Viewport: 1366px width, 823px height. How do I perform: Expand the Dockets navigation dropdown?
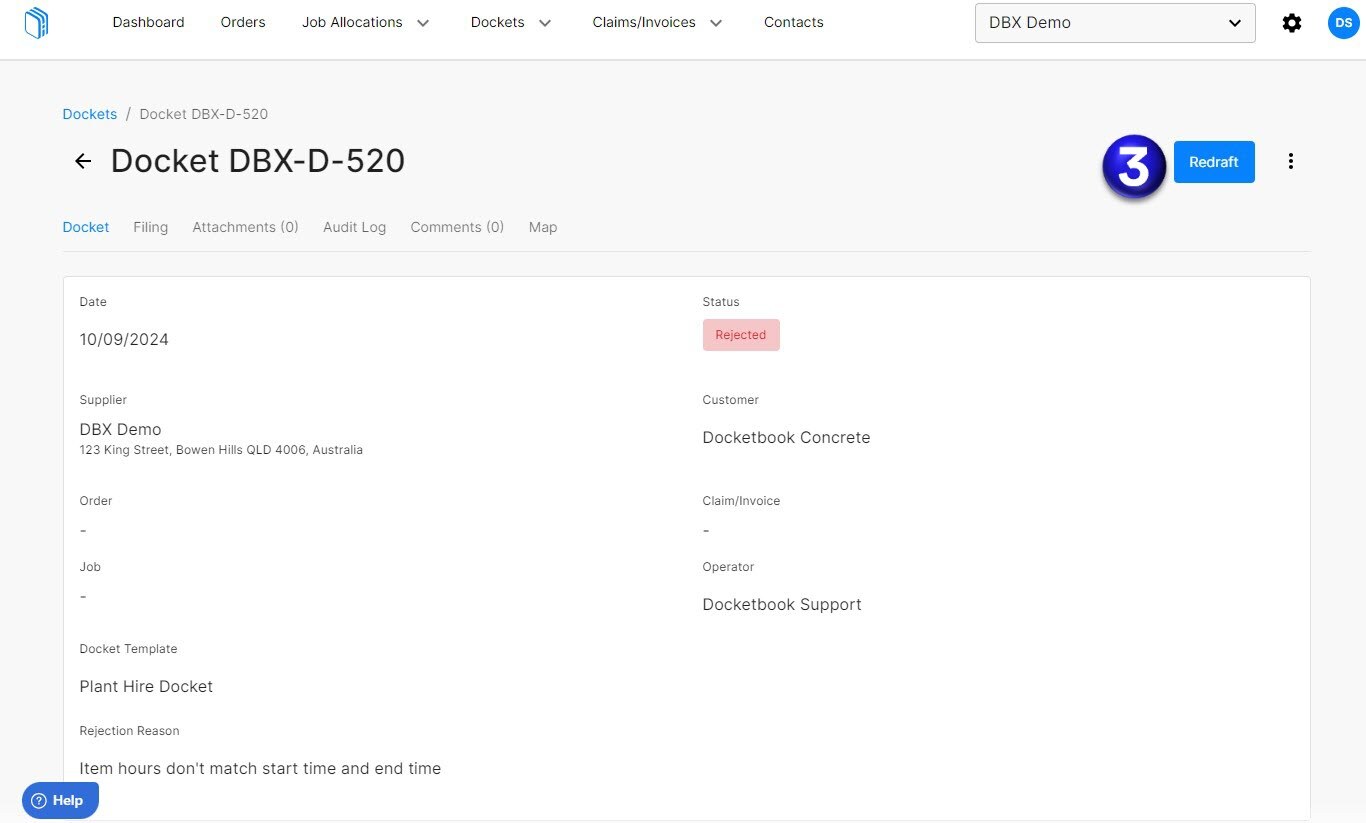[510, 22]
